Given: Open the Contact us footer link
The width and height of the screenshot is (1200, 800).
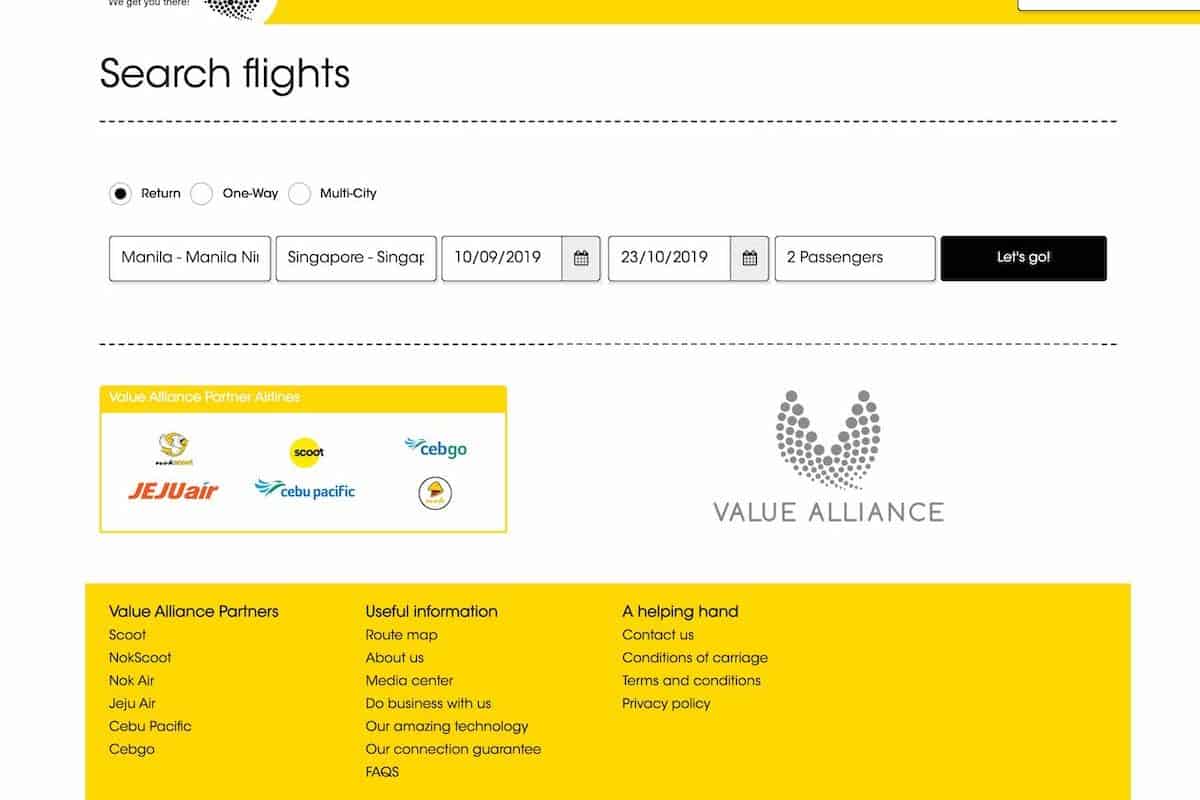Looking at the screenshot, I should [657, 635].
